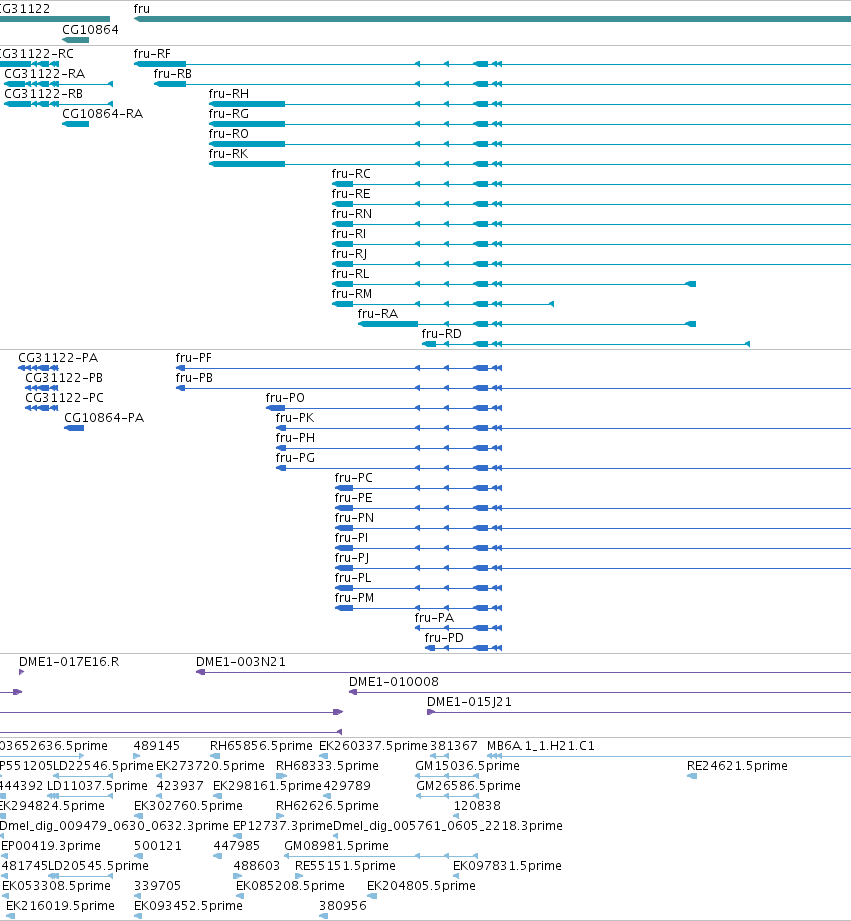Open protein label "CG10864-PA"
The width and height of the screenshot is (851, 921).
pos(104,418)
